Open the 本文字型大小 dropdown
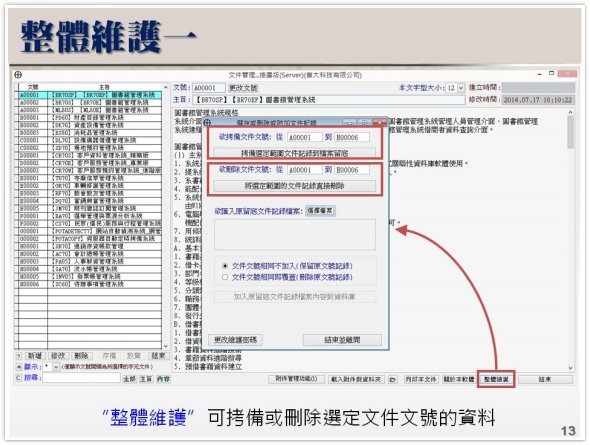 tap(461, 88)
